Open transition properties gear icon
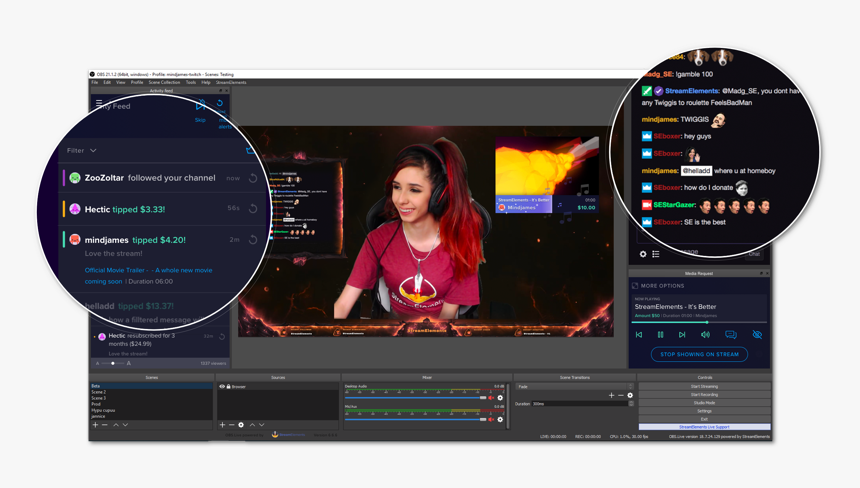 coord(630,395)
